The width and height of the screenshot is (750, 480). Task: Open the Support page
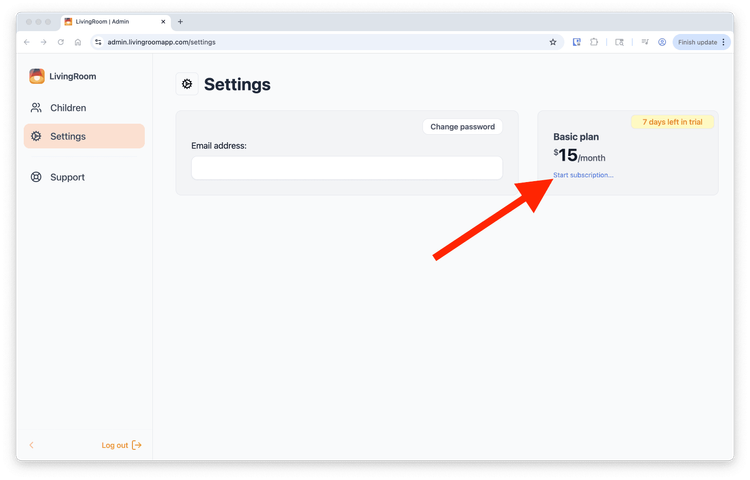coord(67,177)
